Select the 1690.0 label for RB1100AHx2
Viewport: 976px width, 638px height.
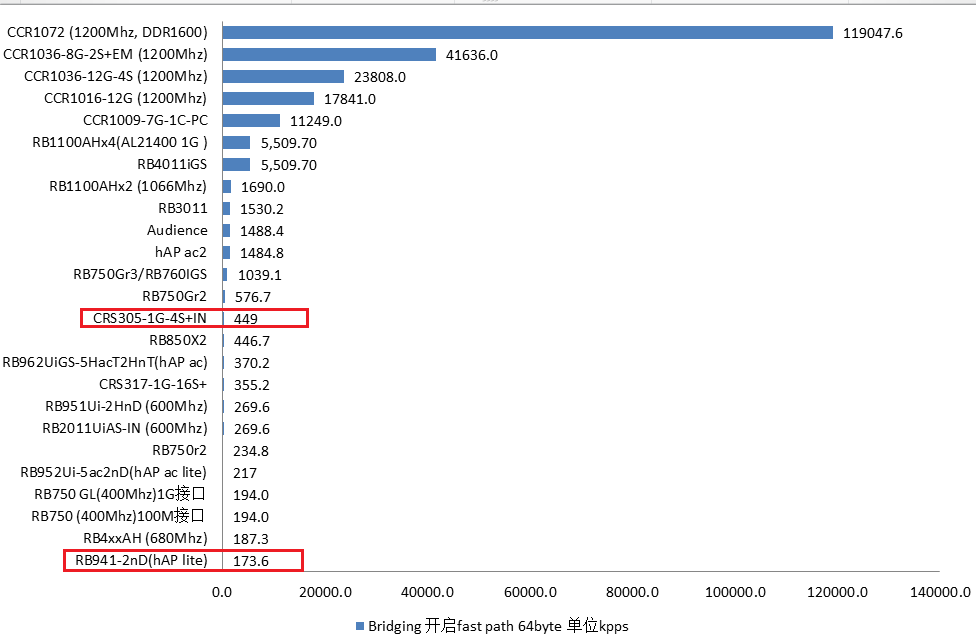pyautogui.click(x=263, y=187)
